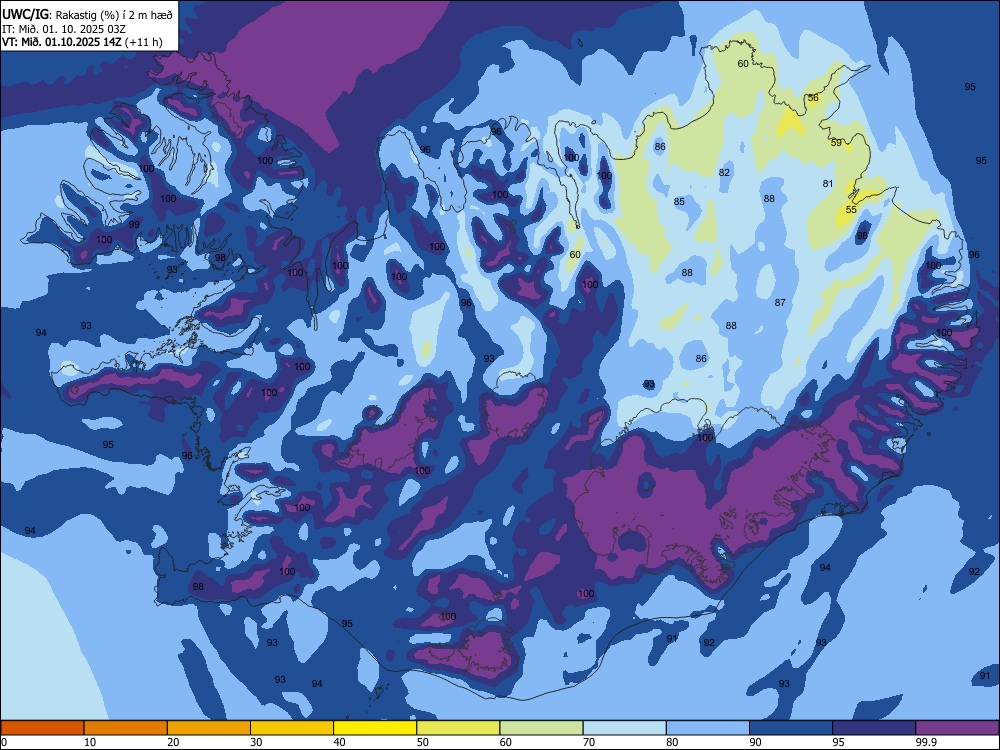Screen dimensions: 1000x750
Task: Click the humidity value 59 on the map
Action: [x=836, y=143]
